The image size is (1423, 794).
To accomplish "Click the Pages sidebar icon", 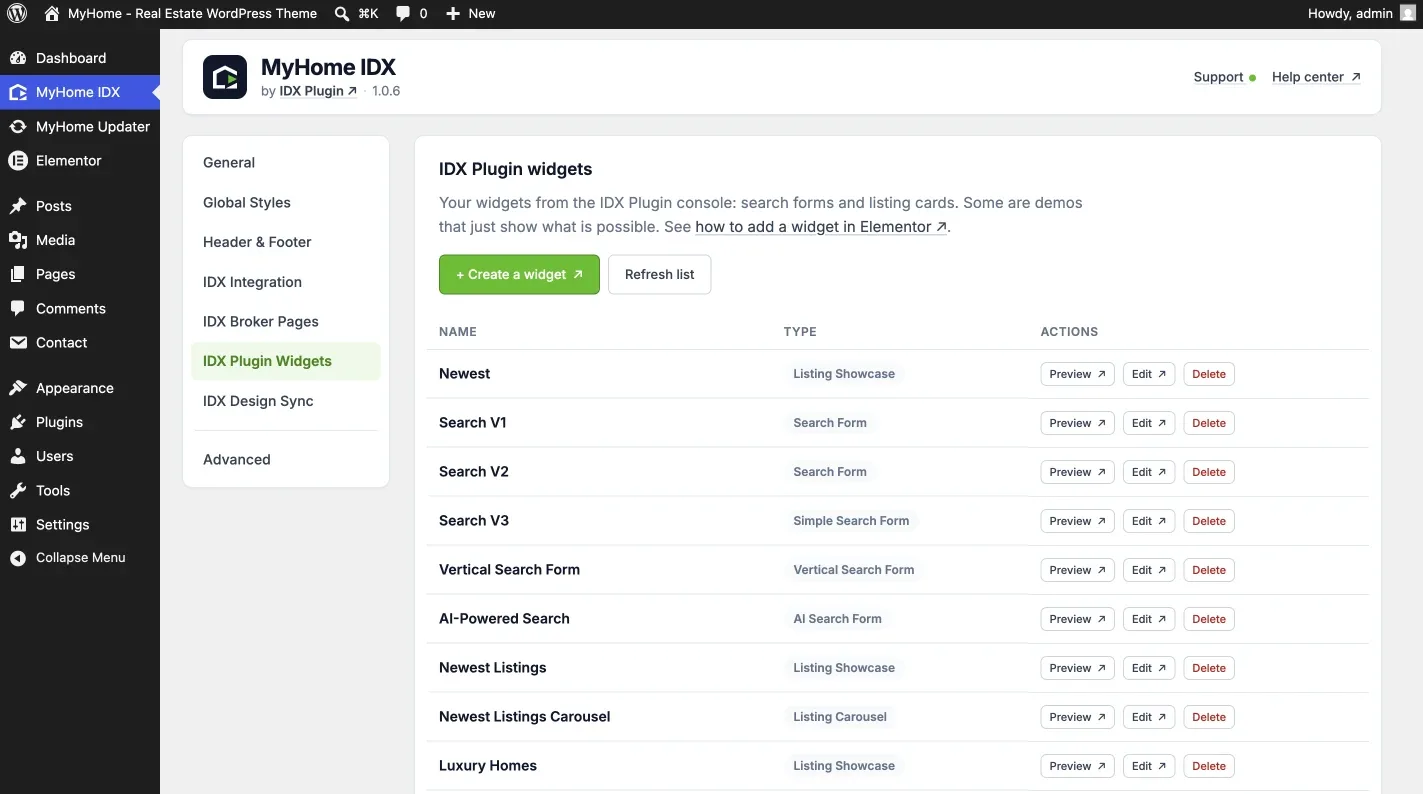I will pyautogui.click(x=18, y=274).
